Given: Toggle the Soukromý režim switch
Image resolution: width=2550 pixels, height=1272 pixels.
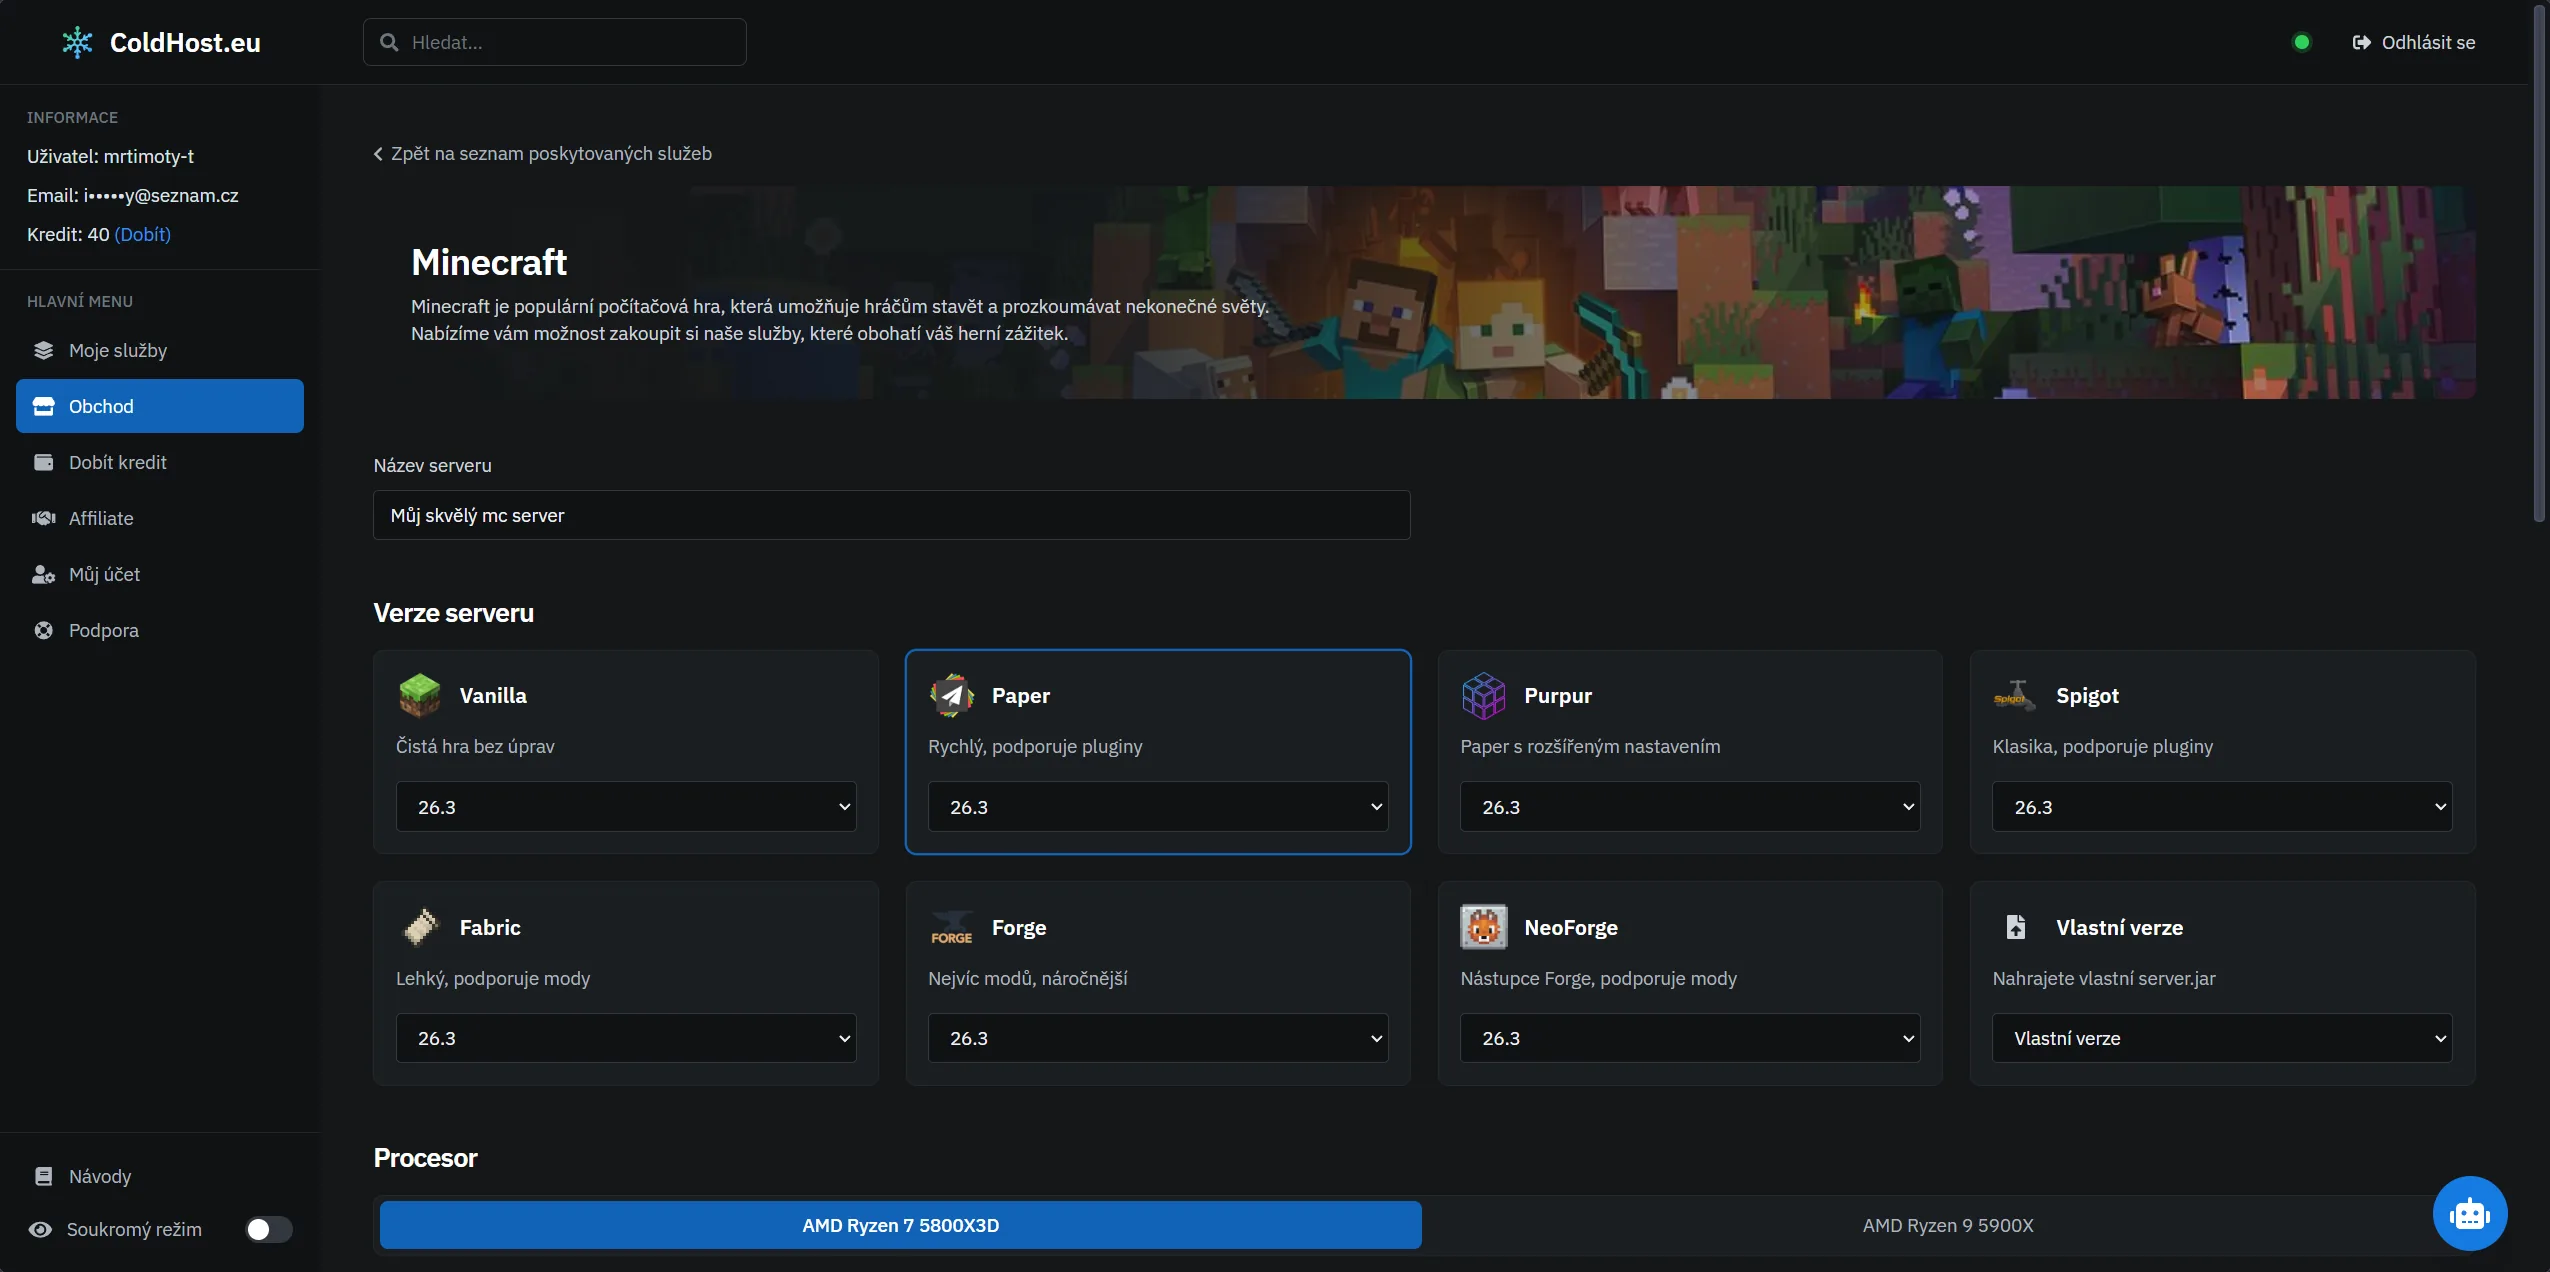Looking at the screenshot, I should tap(269, 1229).
